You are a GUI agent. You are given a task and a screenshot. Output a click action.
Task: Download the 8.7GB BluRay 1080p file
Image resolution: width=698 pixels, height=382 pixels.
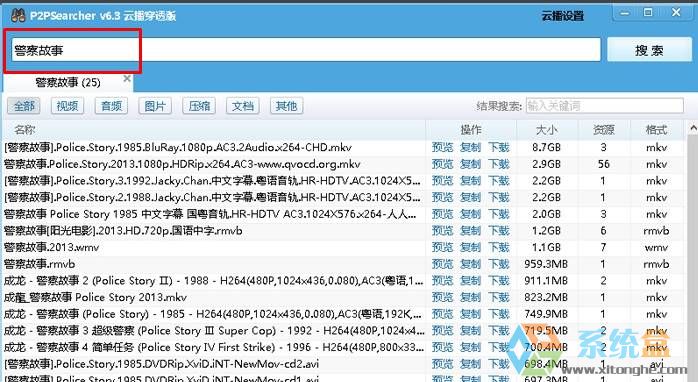pos(499,147)
